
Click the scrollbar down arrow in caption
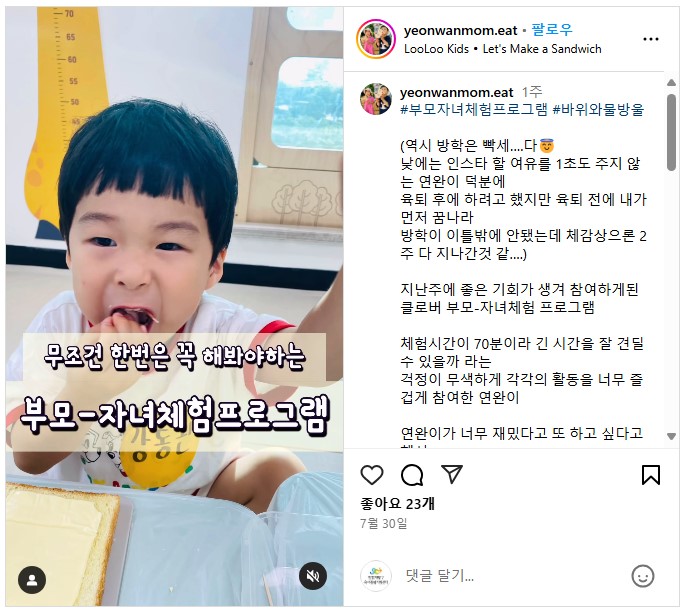click(x=671, y=437)
